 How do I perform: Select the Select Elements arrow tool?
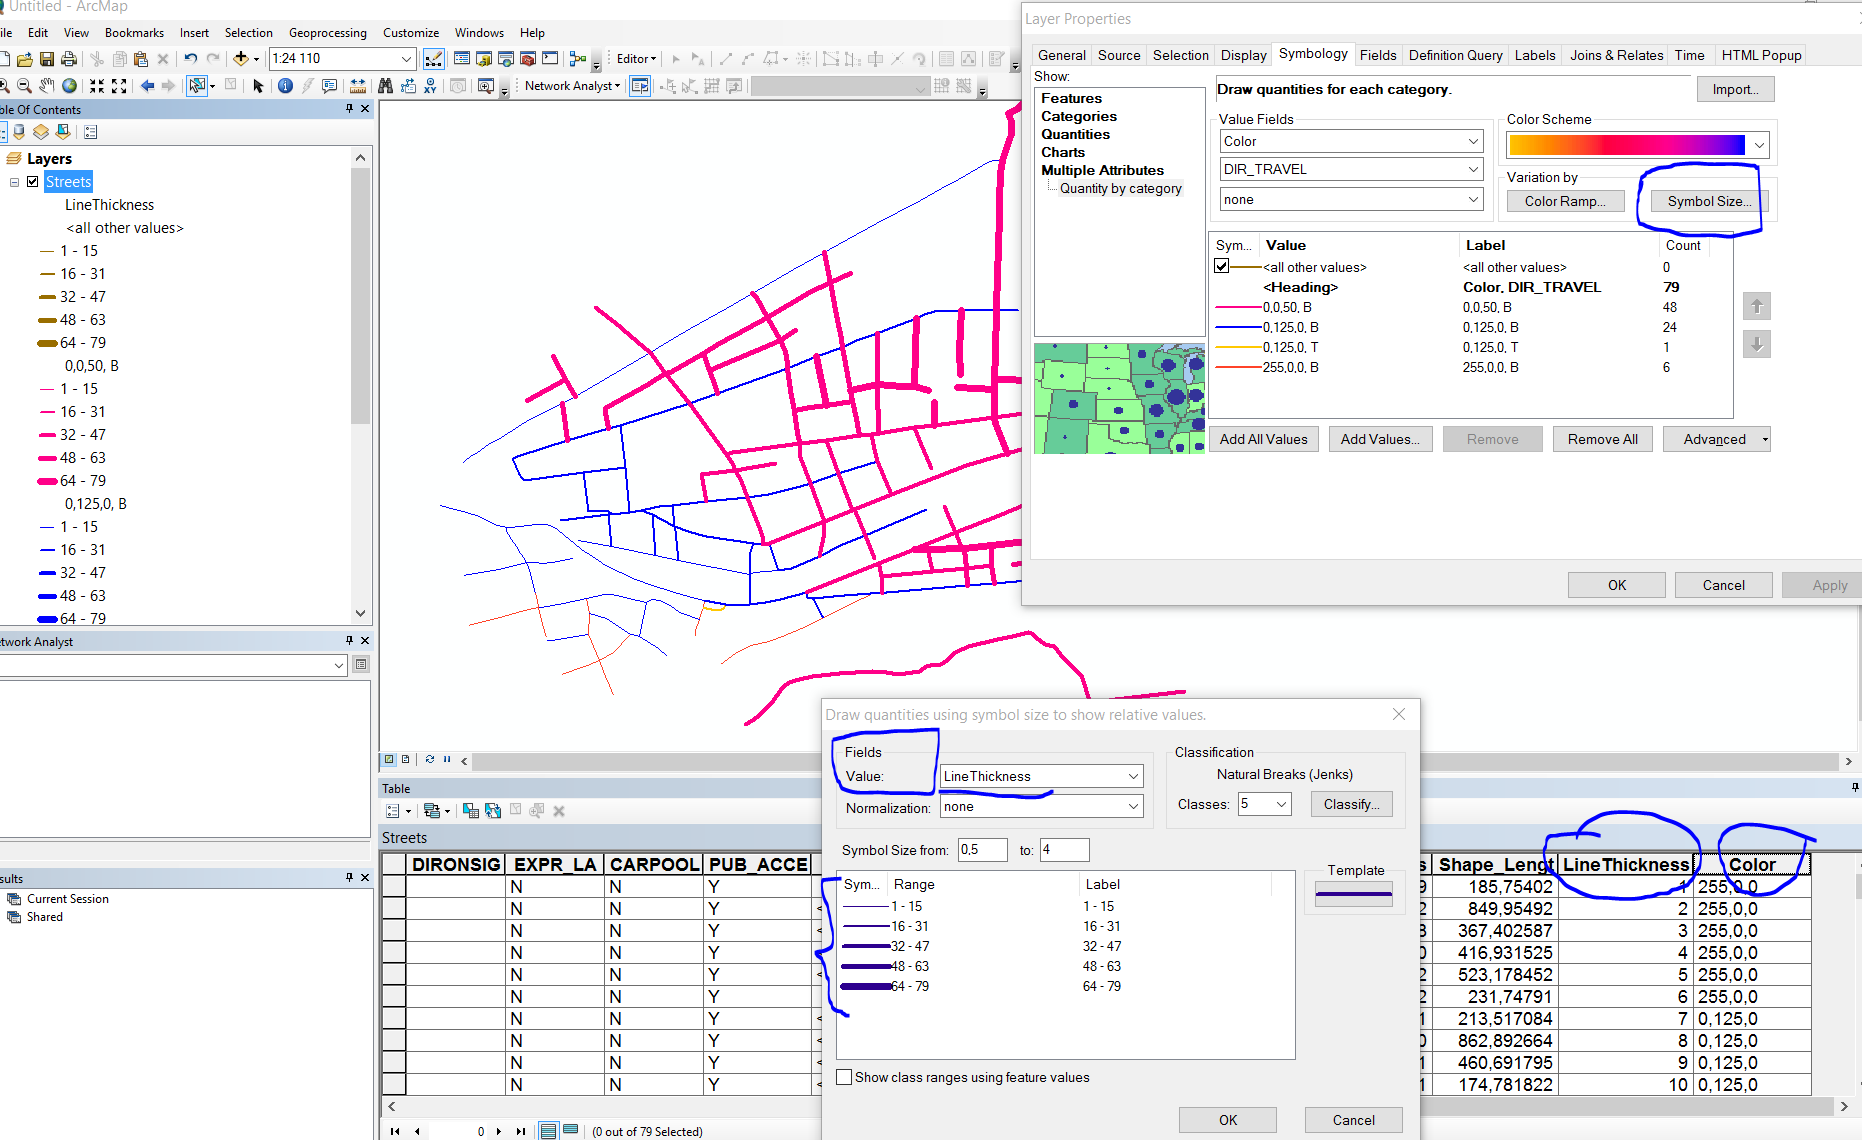258,86
